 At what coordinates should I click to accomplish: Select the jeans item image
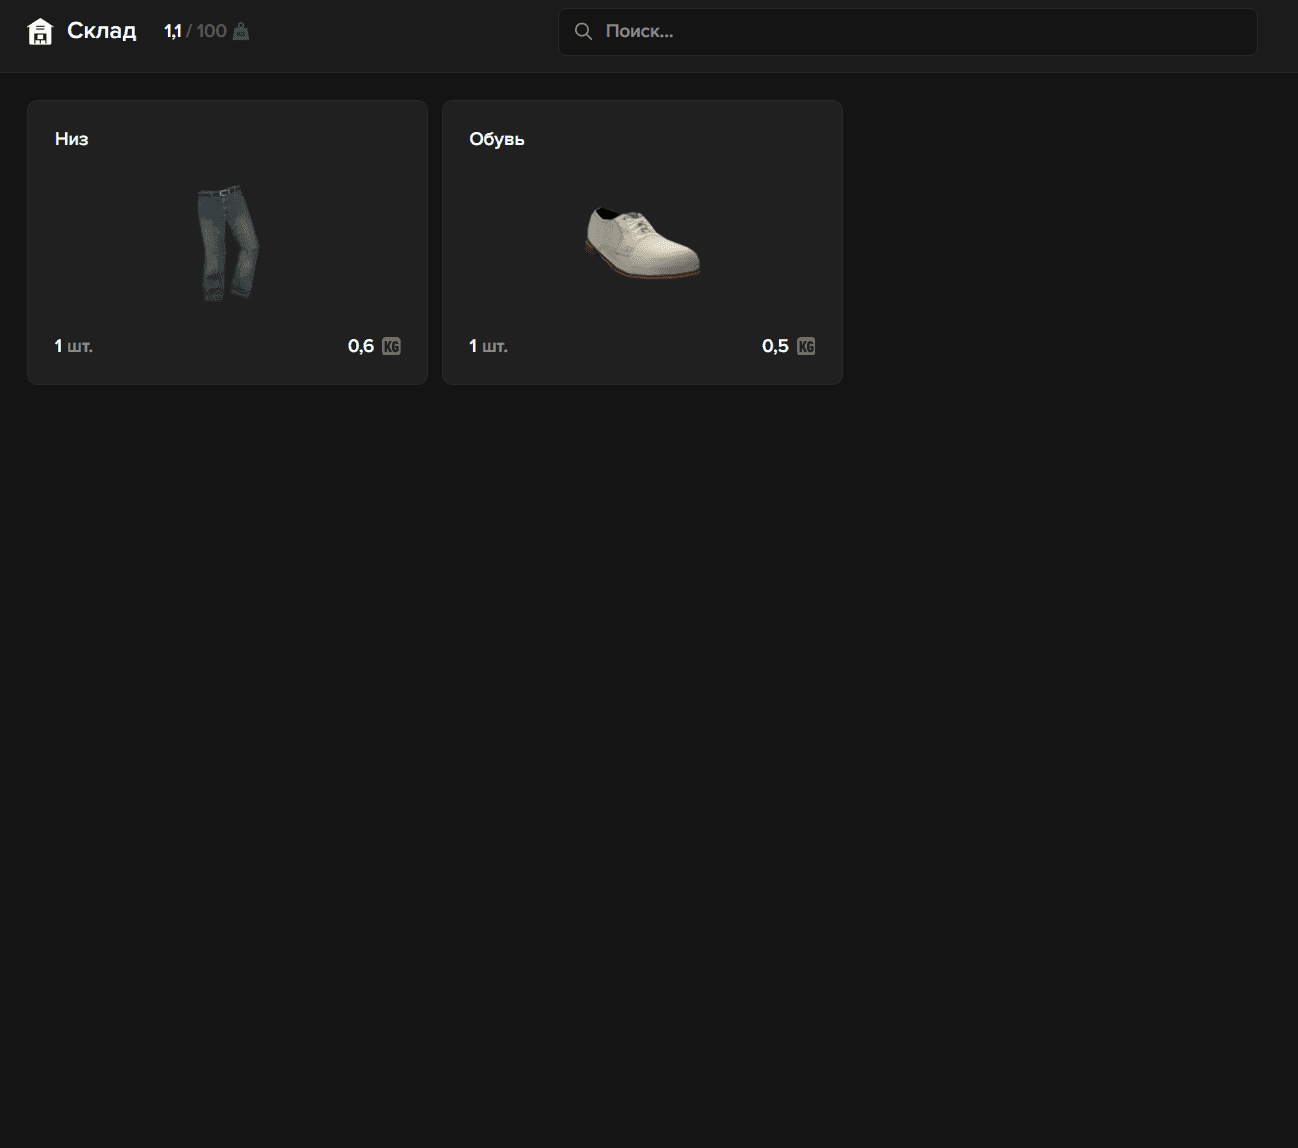point(227,243)
